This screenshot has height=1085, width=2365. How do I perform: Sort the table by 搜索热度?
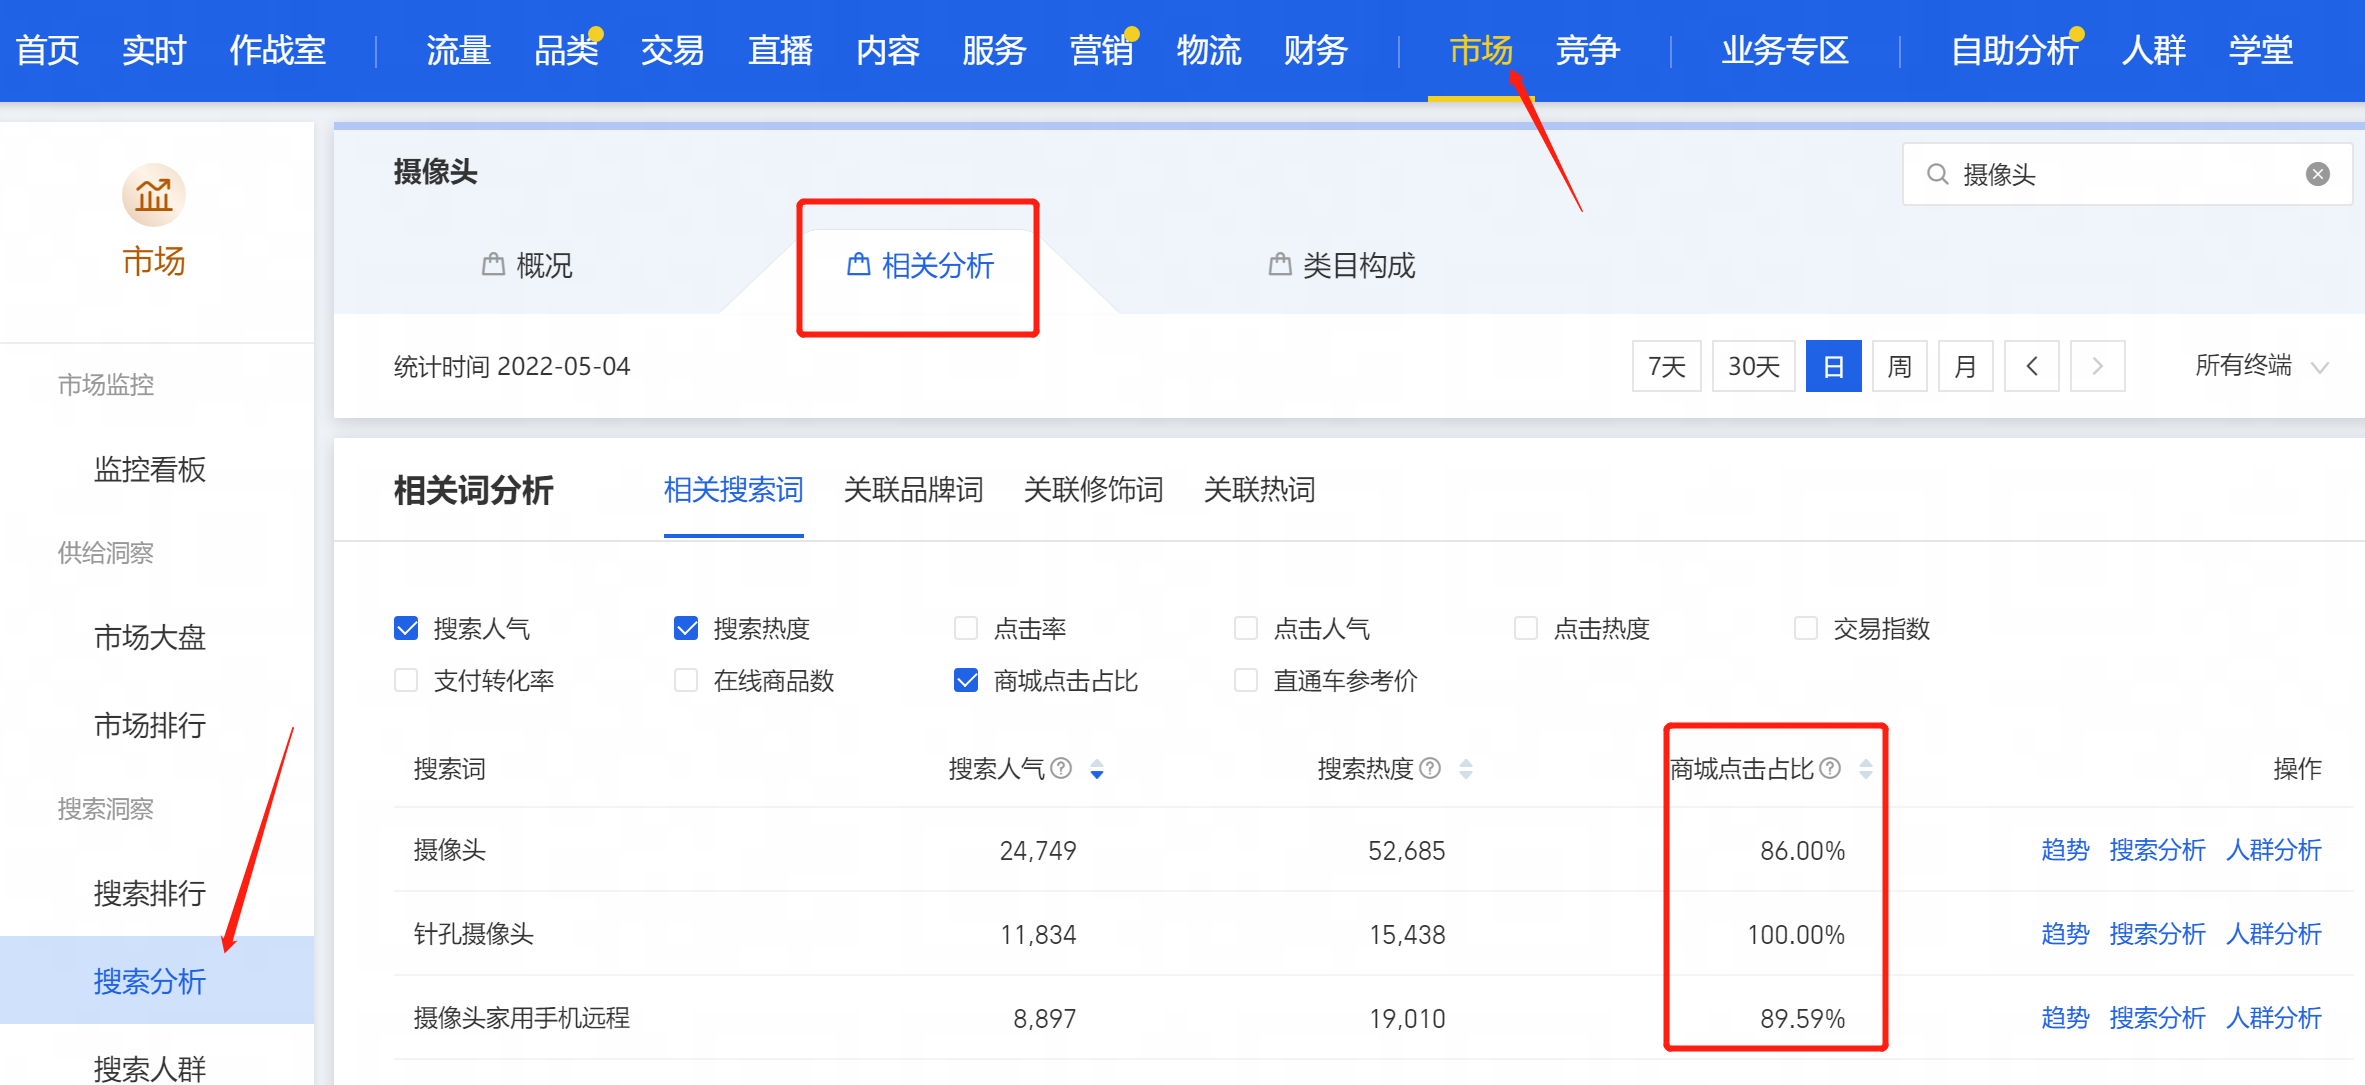[1466, 769]
